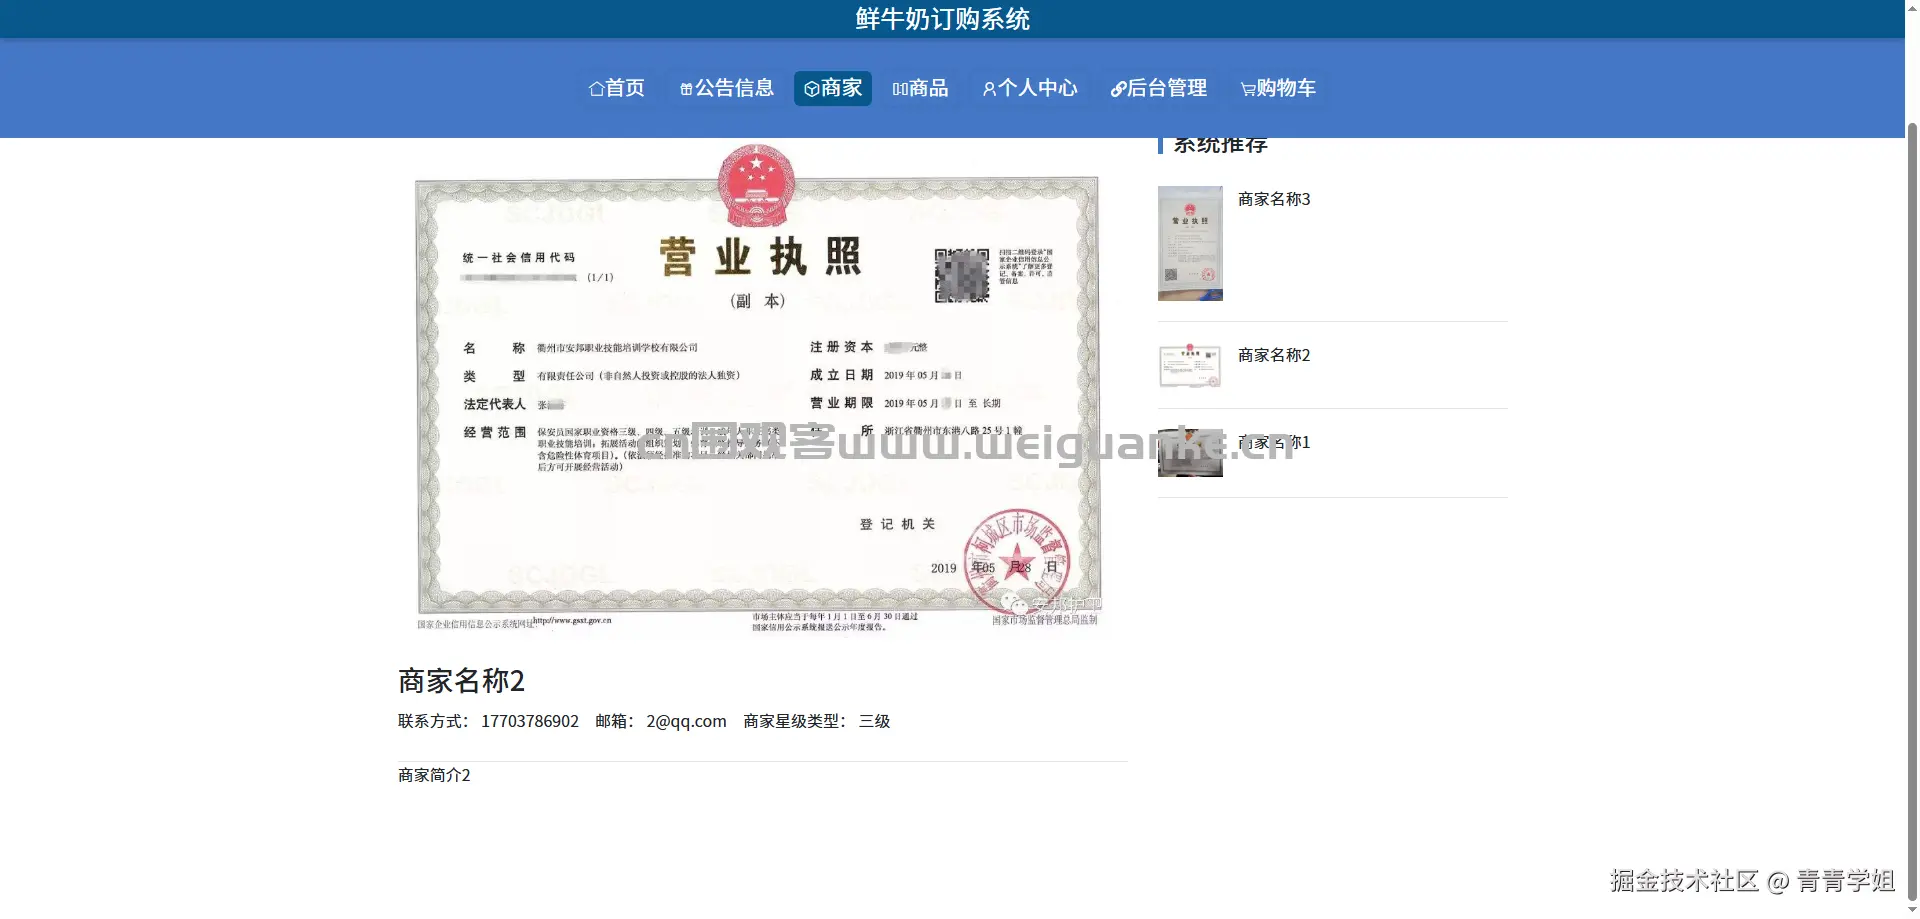Click the 商家星级类型 三级 text
Image resolution: width=1920 pixels, height=919 pixels.
816,721
